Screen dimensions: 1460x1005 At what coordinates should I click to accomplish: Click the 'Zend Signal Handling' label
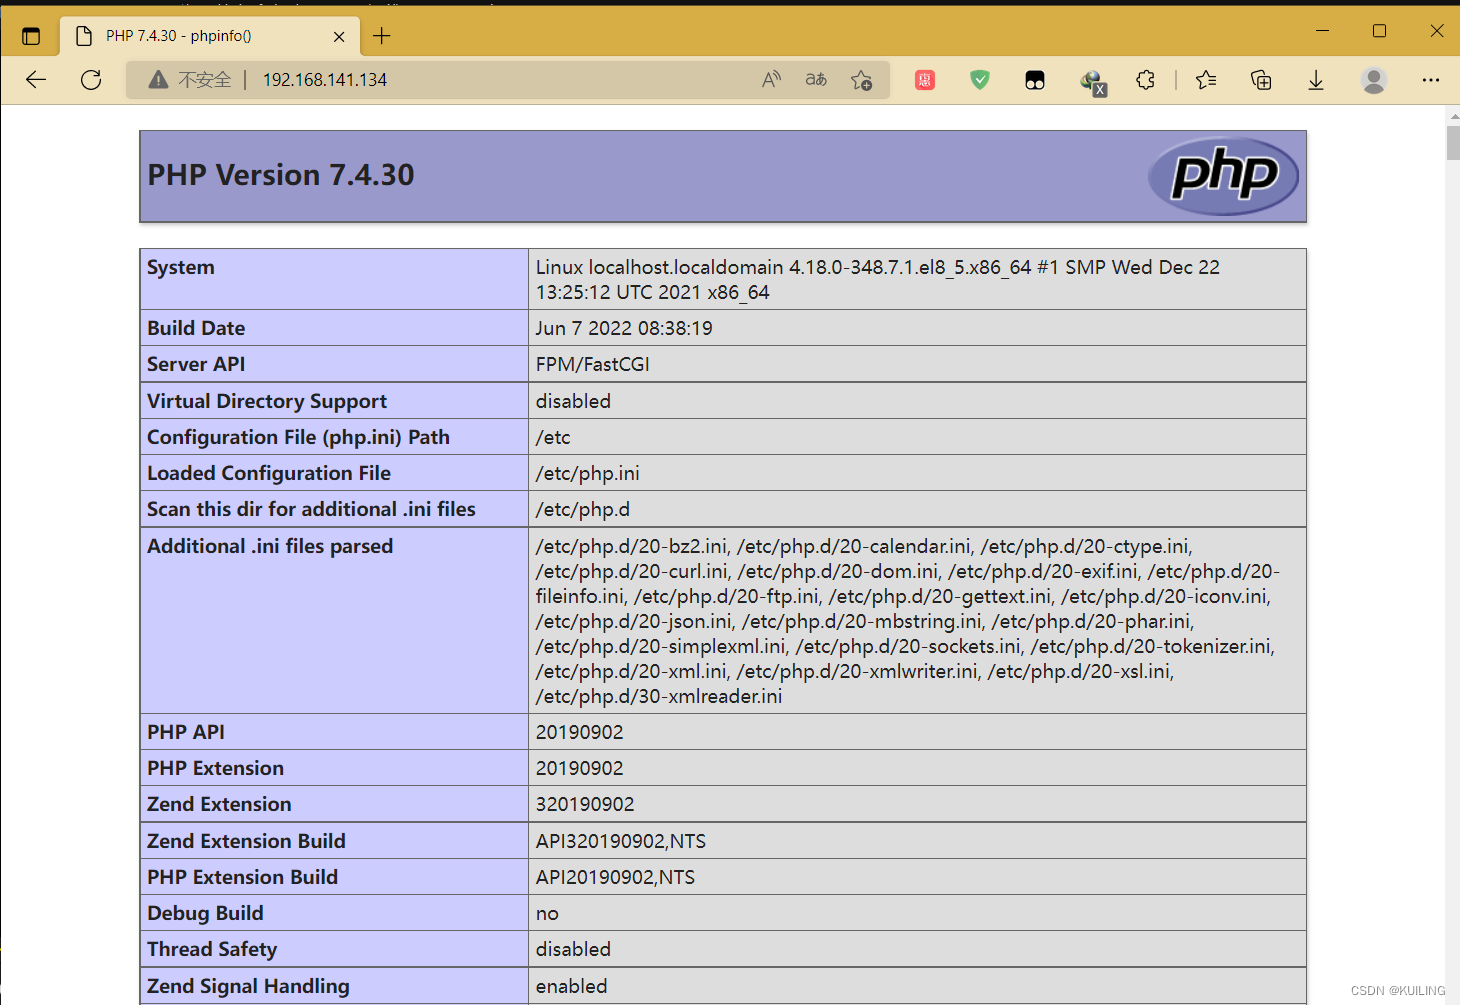(x=248, y=986)
